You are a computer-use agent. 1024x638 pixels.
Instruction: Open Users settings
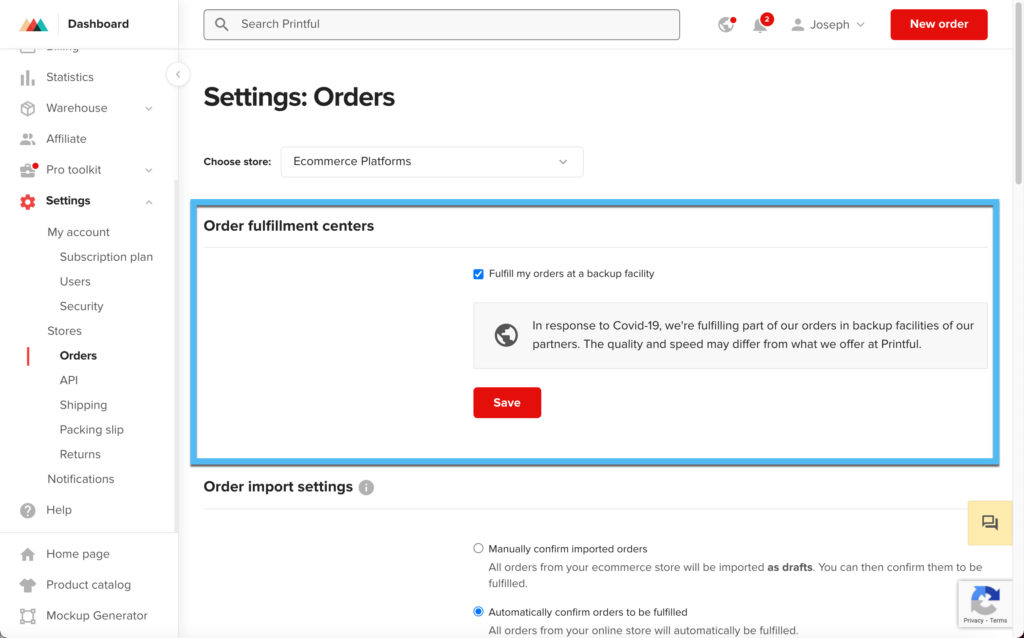coord(75,282)
